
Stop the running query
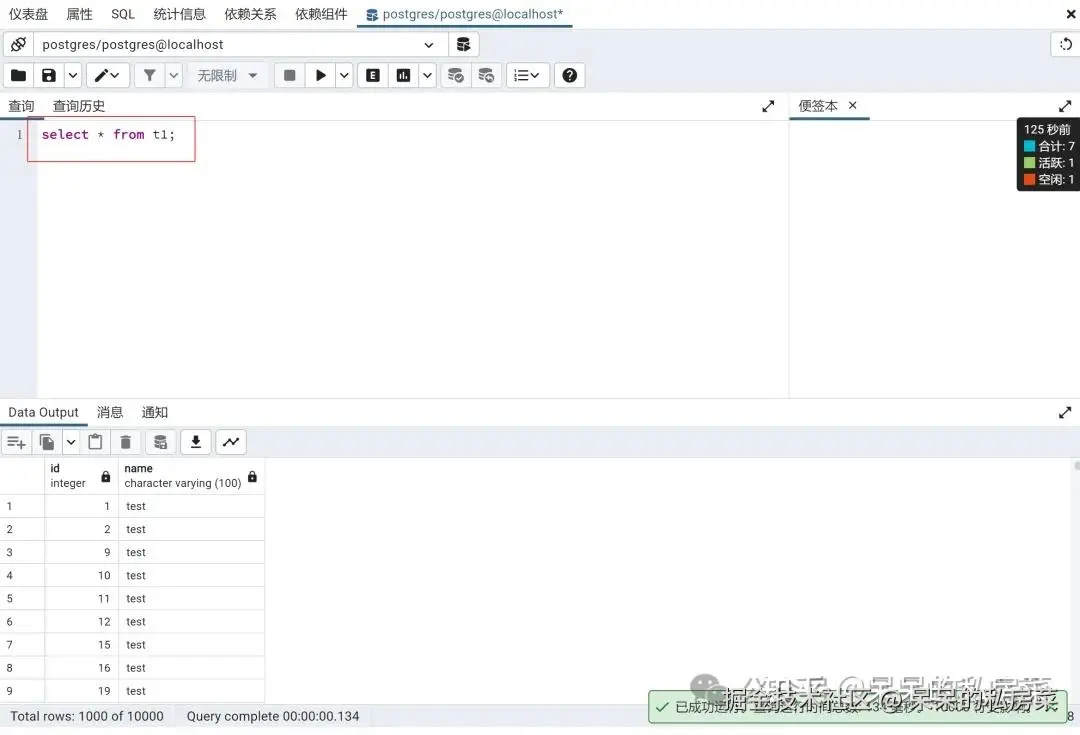289,76
